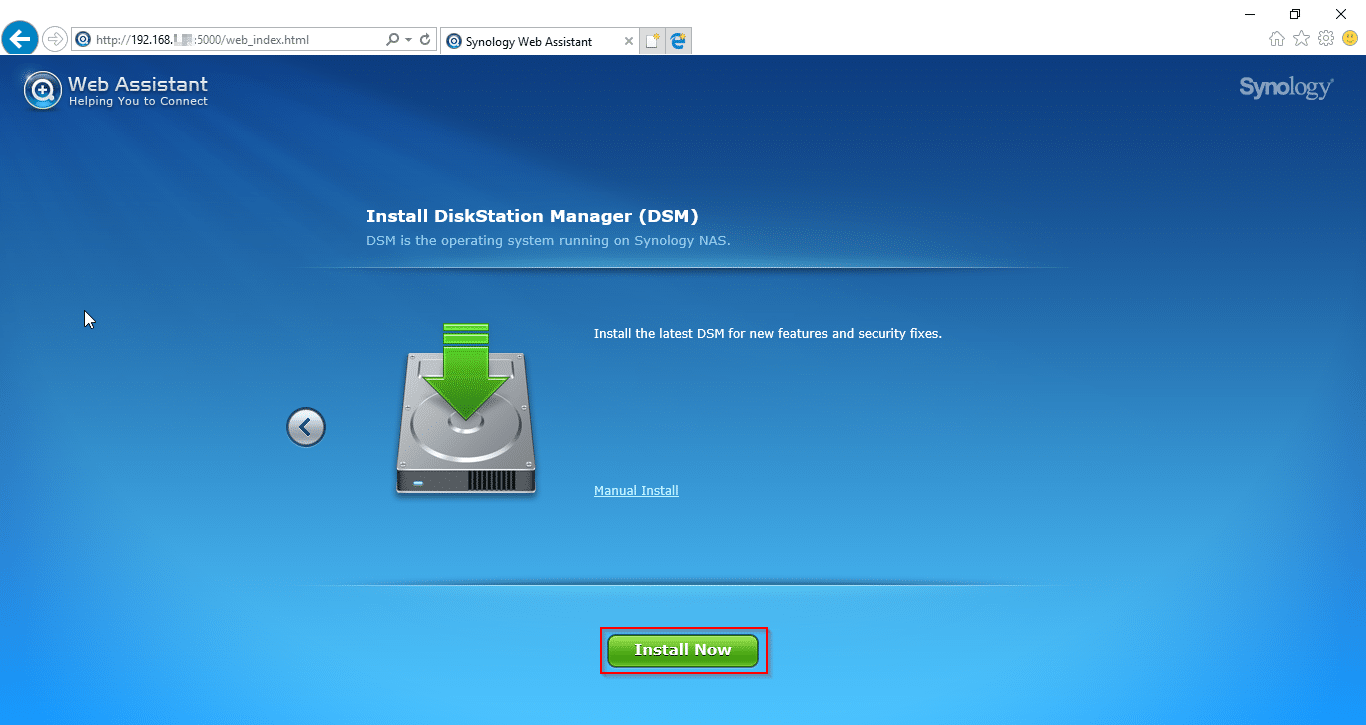Click the search magnifier in address bar
This screenshot has width=1366, height=725.
pos(393,40)
